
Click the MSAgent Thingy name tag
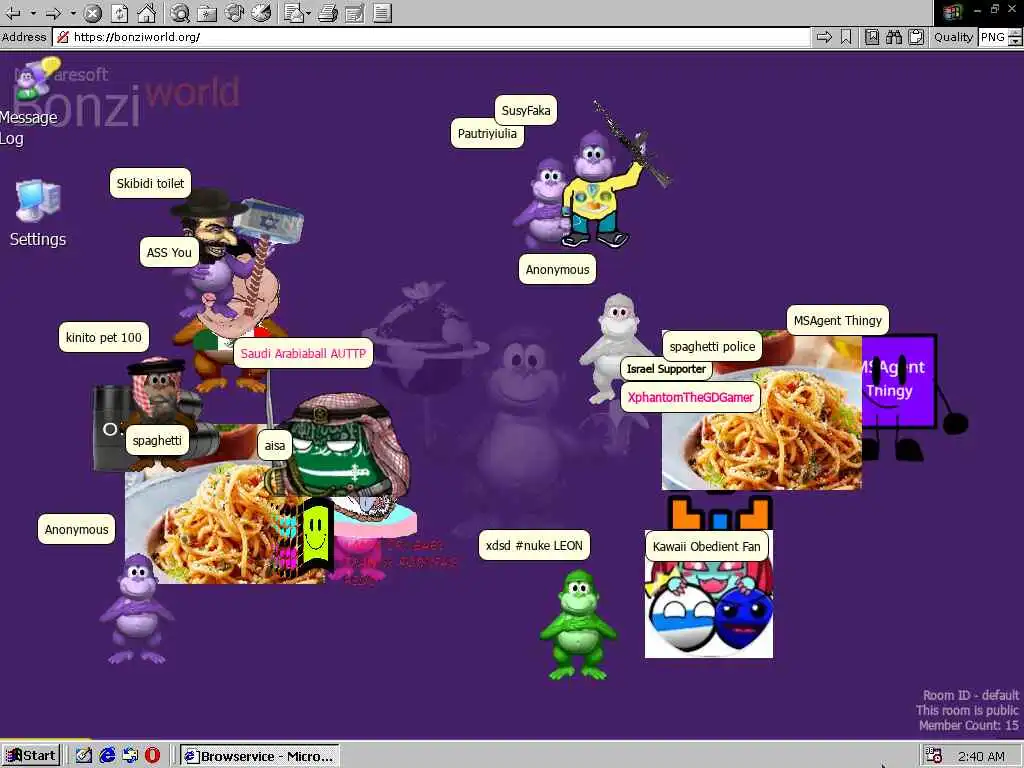tap(838, 321)
